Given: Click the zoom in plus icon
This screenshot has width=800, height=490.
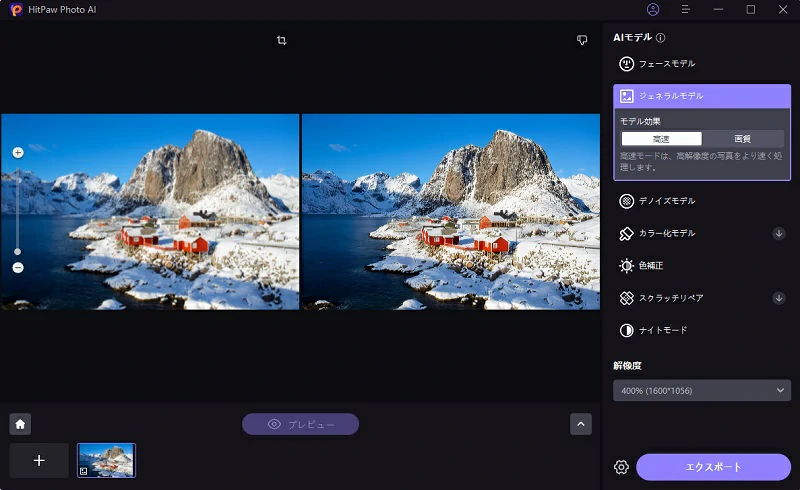Looking at the screenshot, I should [x=18, y=153].
